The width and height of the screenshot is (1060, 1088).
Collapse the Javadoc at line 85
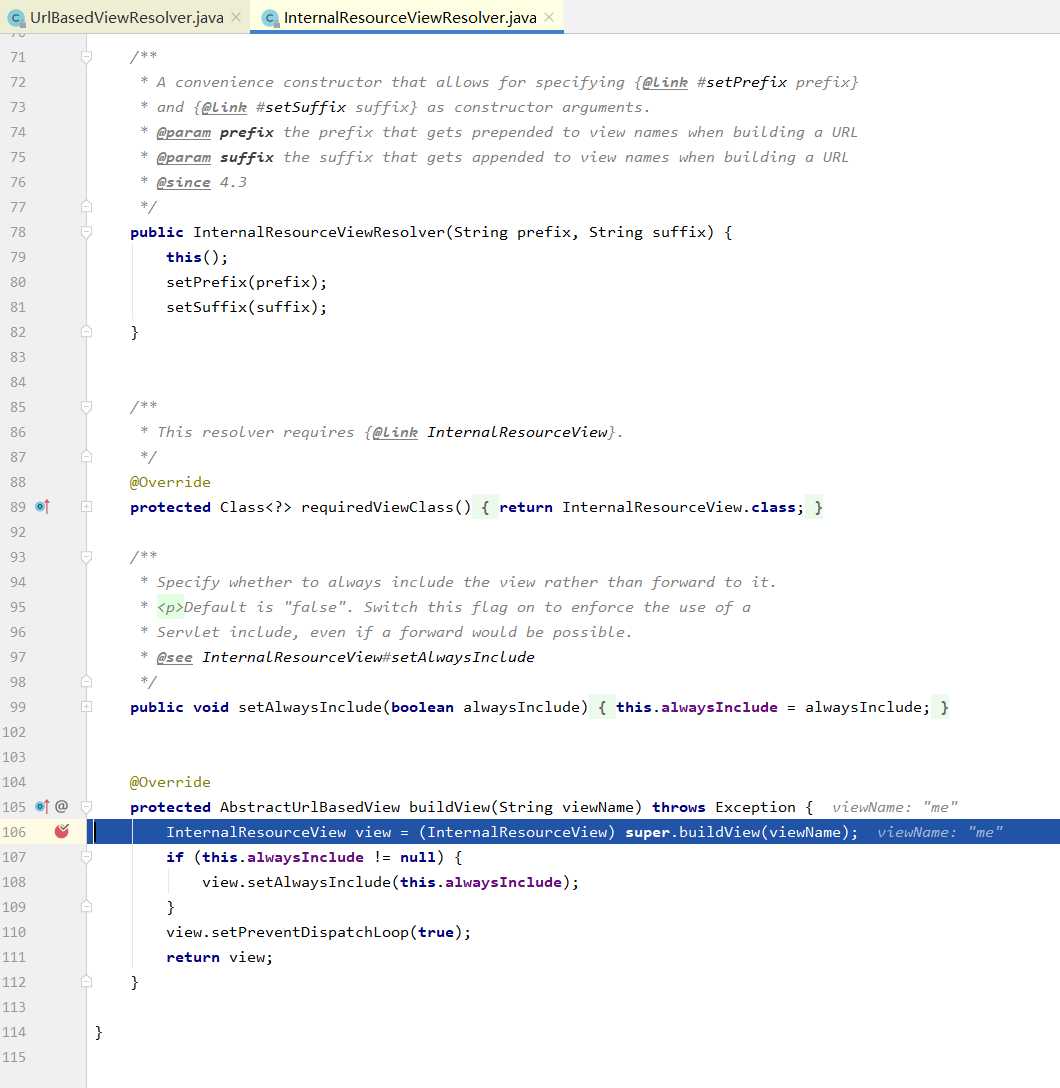coord(86,407)
